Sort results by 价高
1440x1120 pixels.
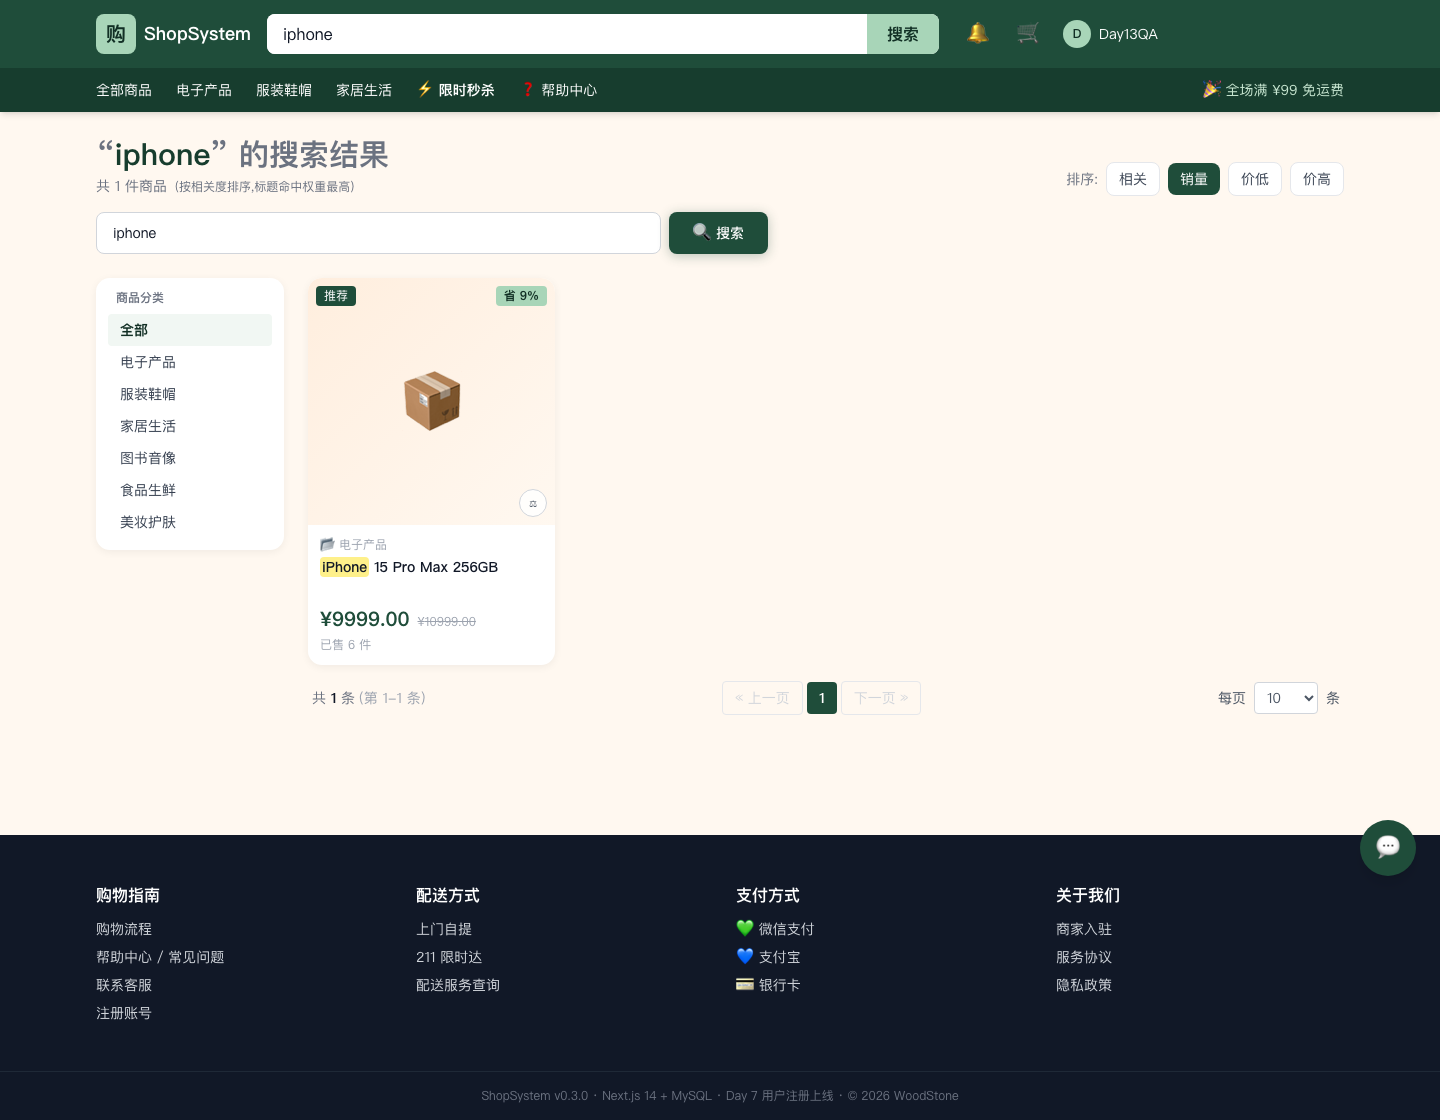pyautogui.click(x=1317, y=179)
